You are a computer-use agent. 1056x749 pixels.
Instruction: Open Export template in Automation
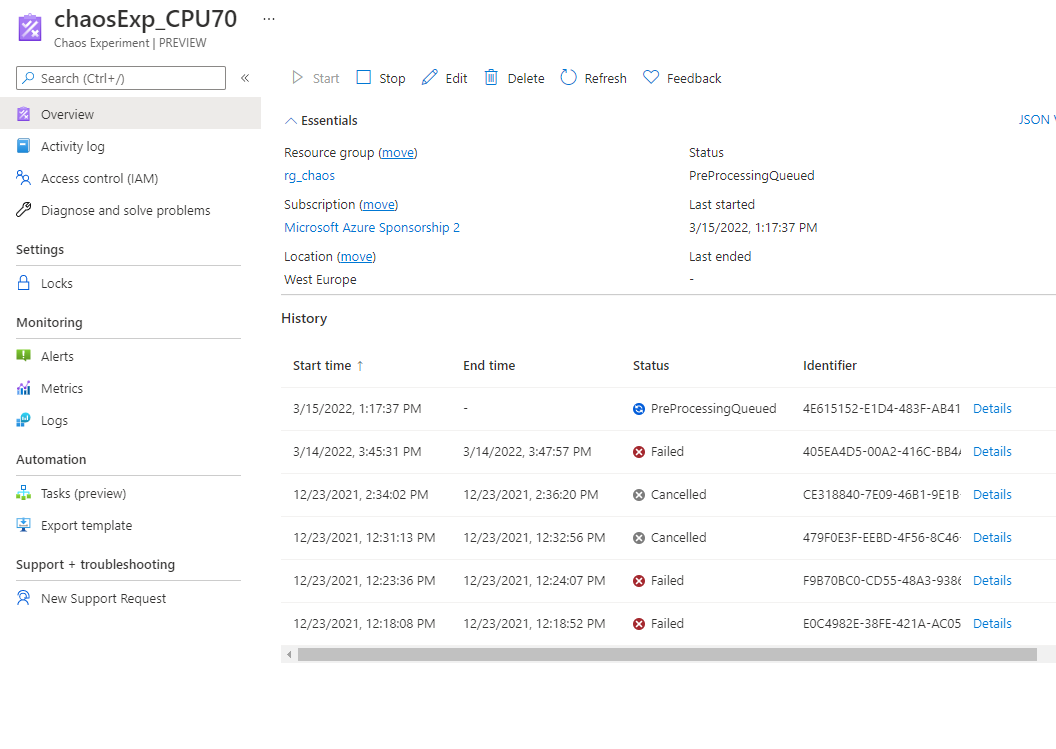tap(86, 525)
